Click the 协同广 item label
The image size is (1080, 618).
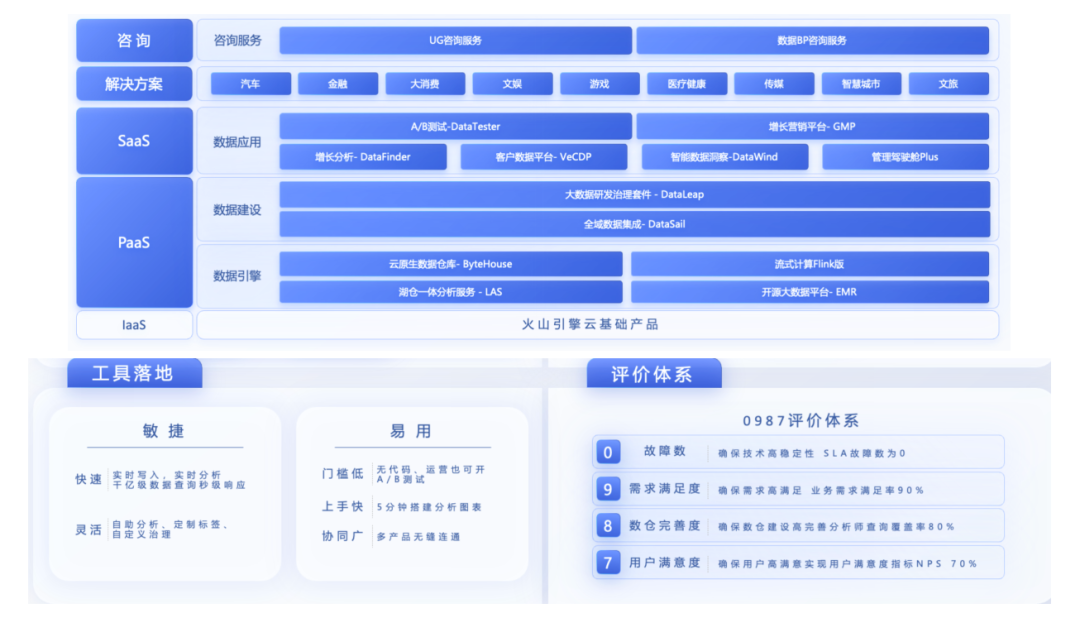(342, 536)
